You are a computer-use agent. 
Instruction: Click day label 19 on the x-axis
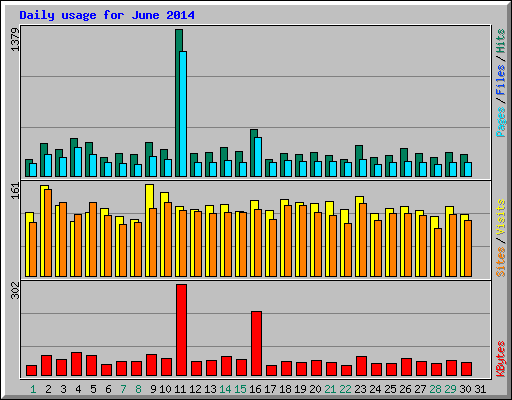300,389
